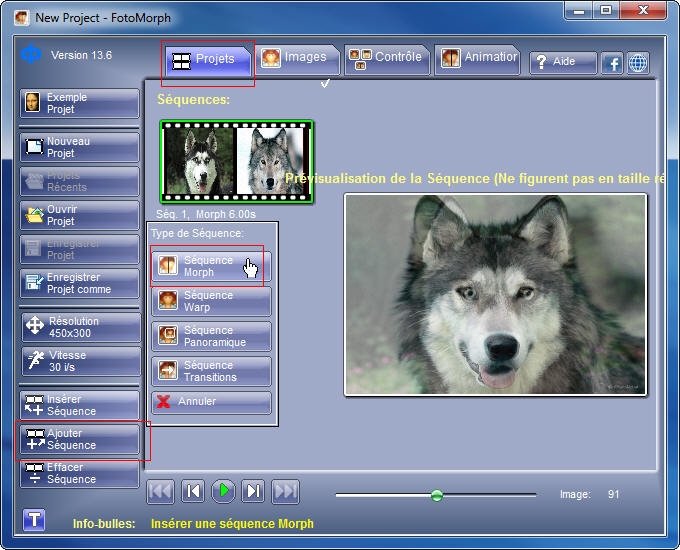Open the website globe icon

(x=638, y=63)
